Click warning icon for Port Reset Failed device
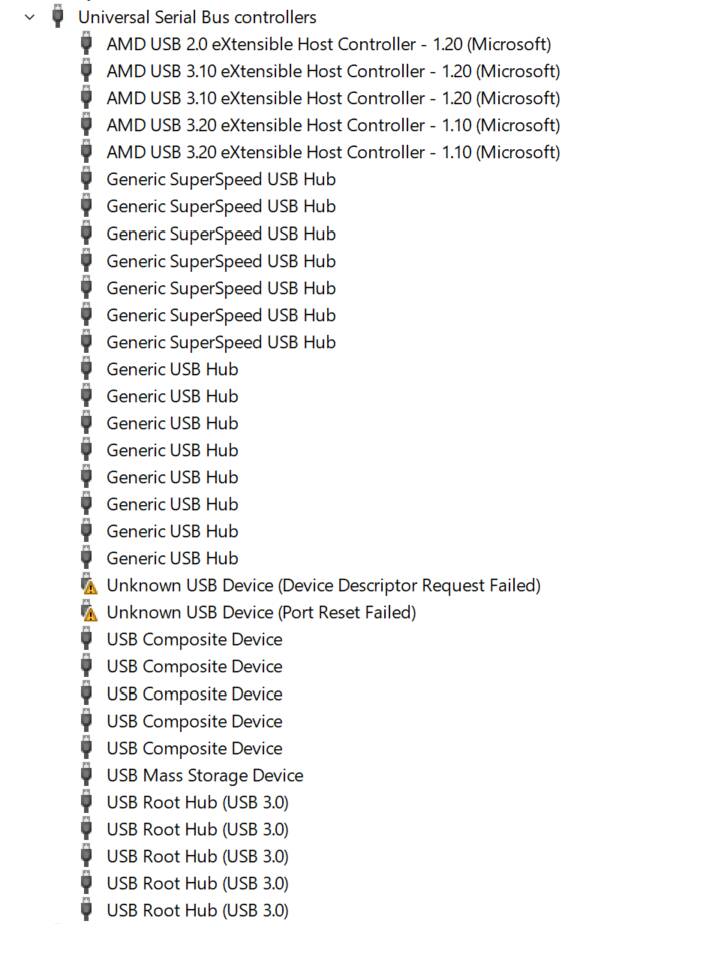 pos(90,613)
